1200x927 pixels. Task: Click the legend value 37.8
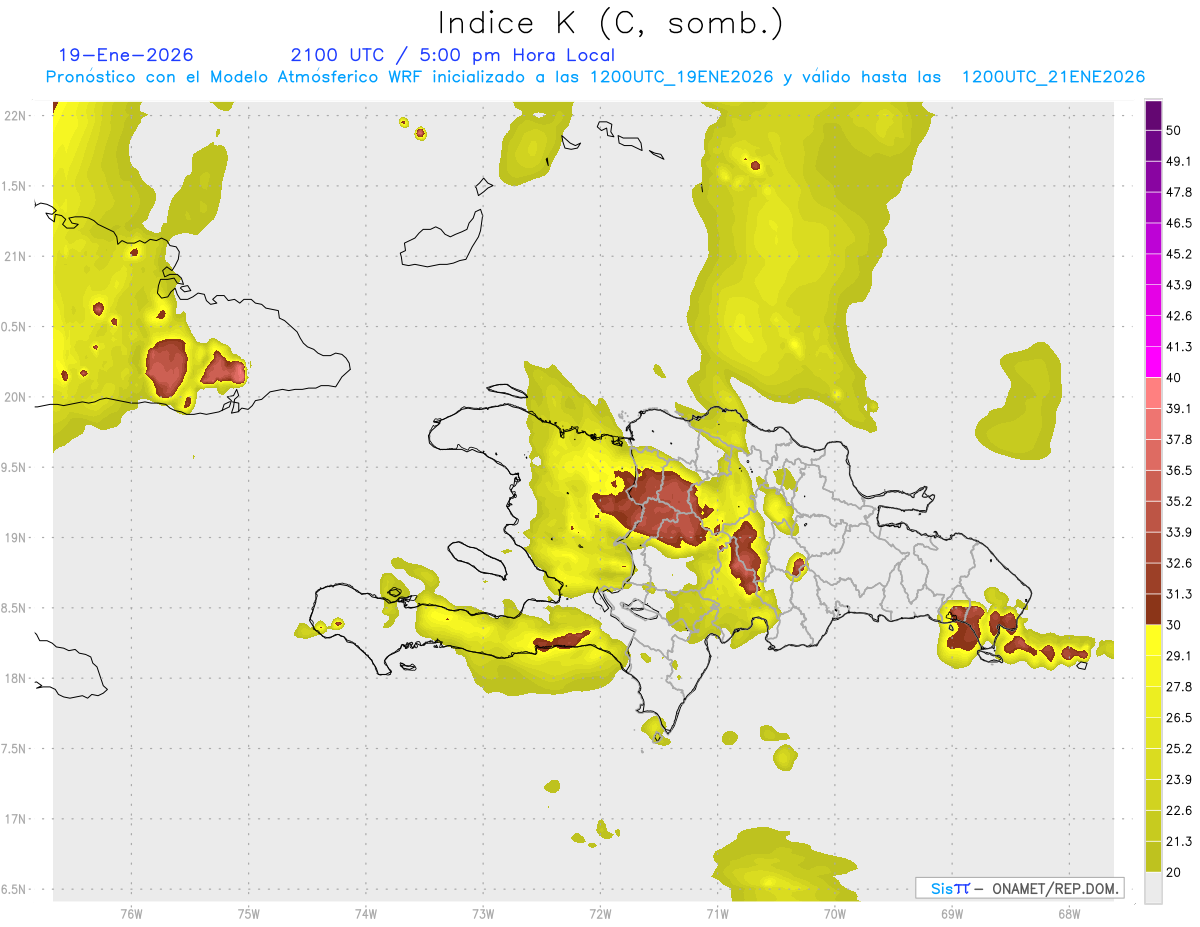click(1178, 439)
